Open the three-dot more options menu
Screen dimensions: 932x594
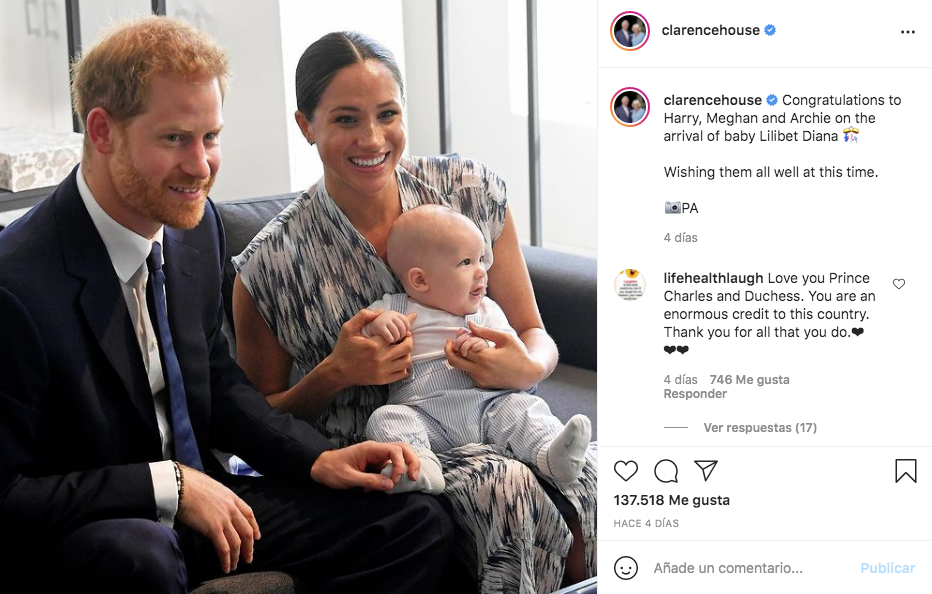tap(908, 32)
